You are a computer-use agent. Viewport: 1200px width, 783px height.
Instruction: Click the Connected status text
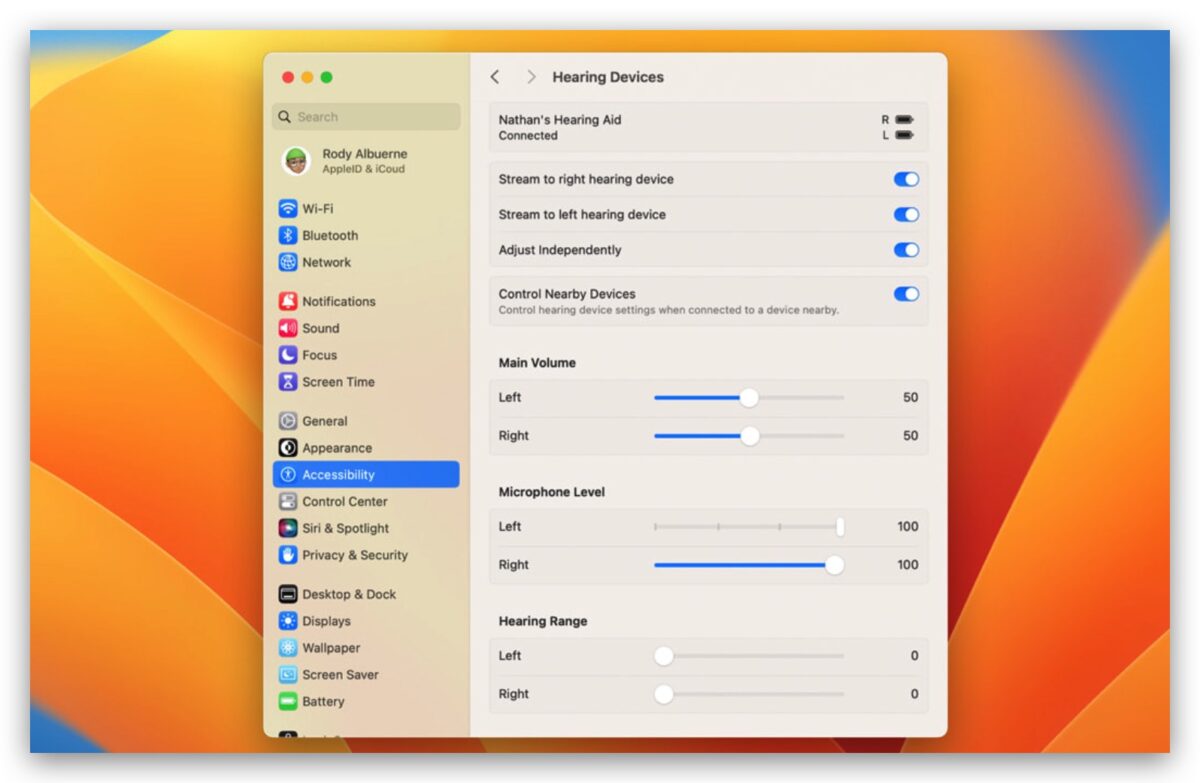click(x=528, y=136)
